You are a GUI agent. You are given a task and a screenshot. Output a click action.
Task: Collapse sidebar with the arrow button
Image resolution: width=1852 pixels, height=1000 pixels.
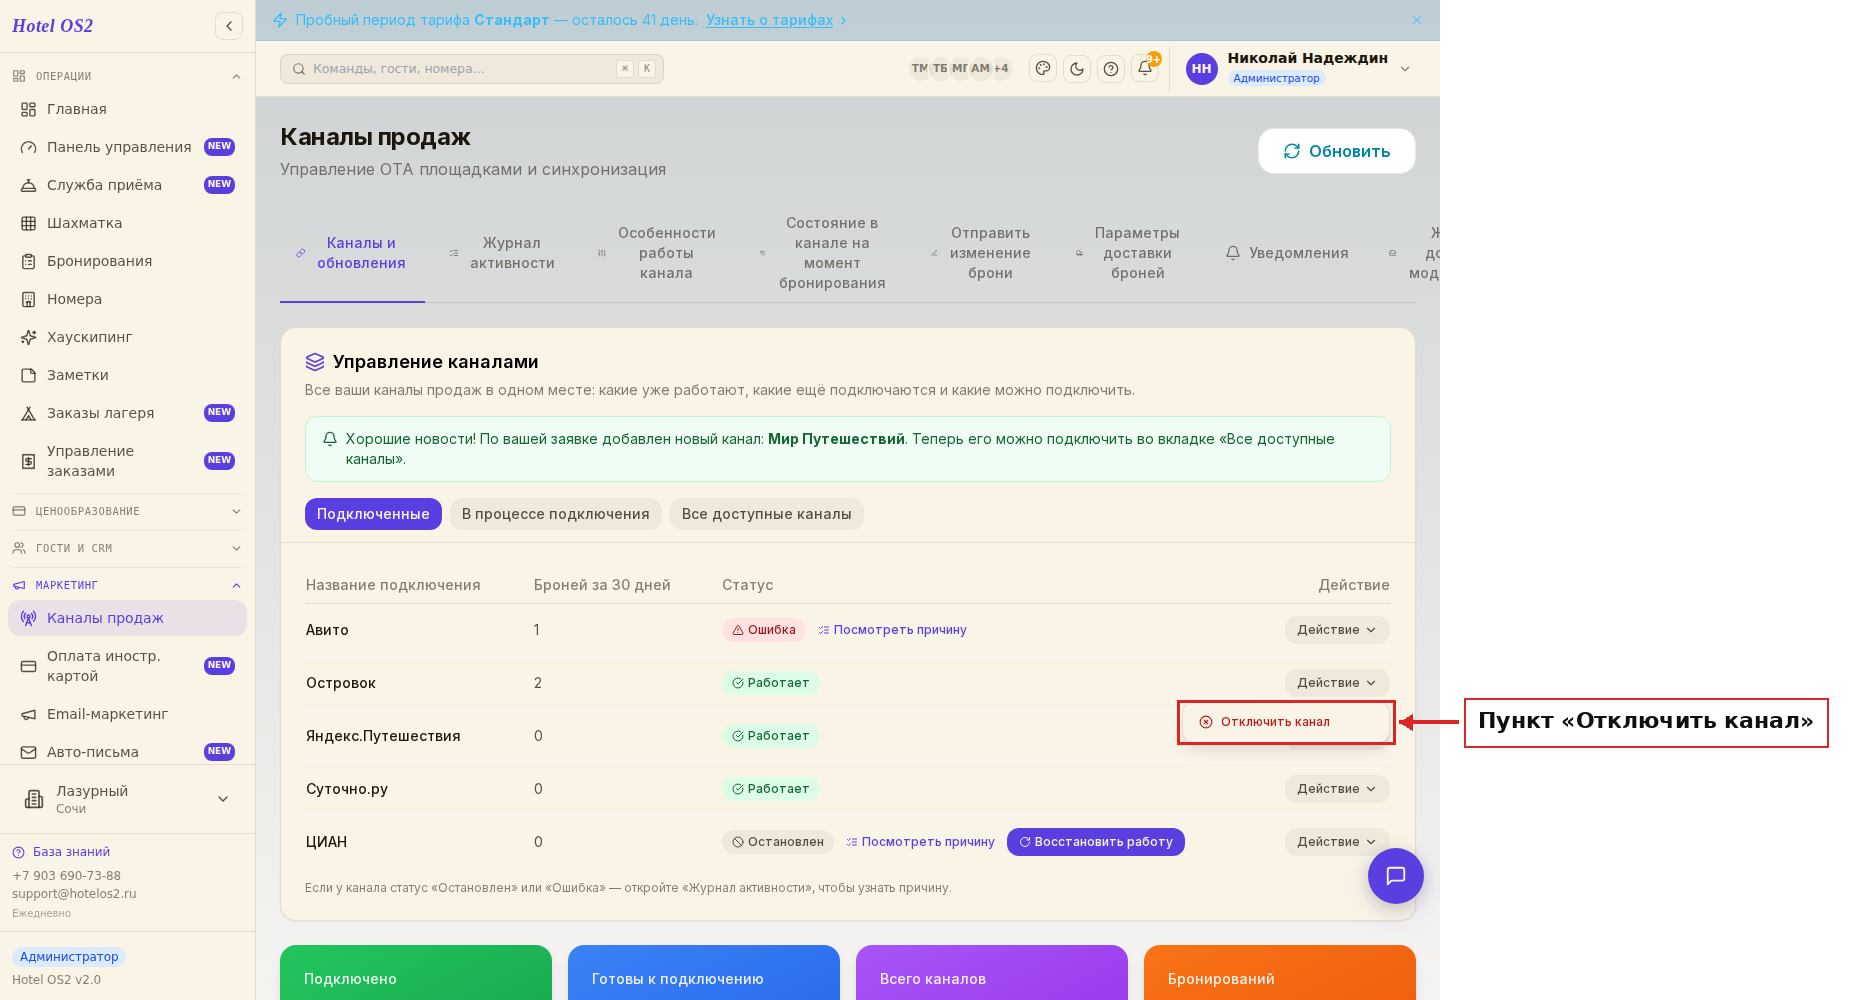(229, 26)
